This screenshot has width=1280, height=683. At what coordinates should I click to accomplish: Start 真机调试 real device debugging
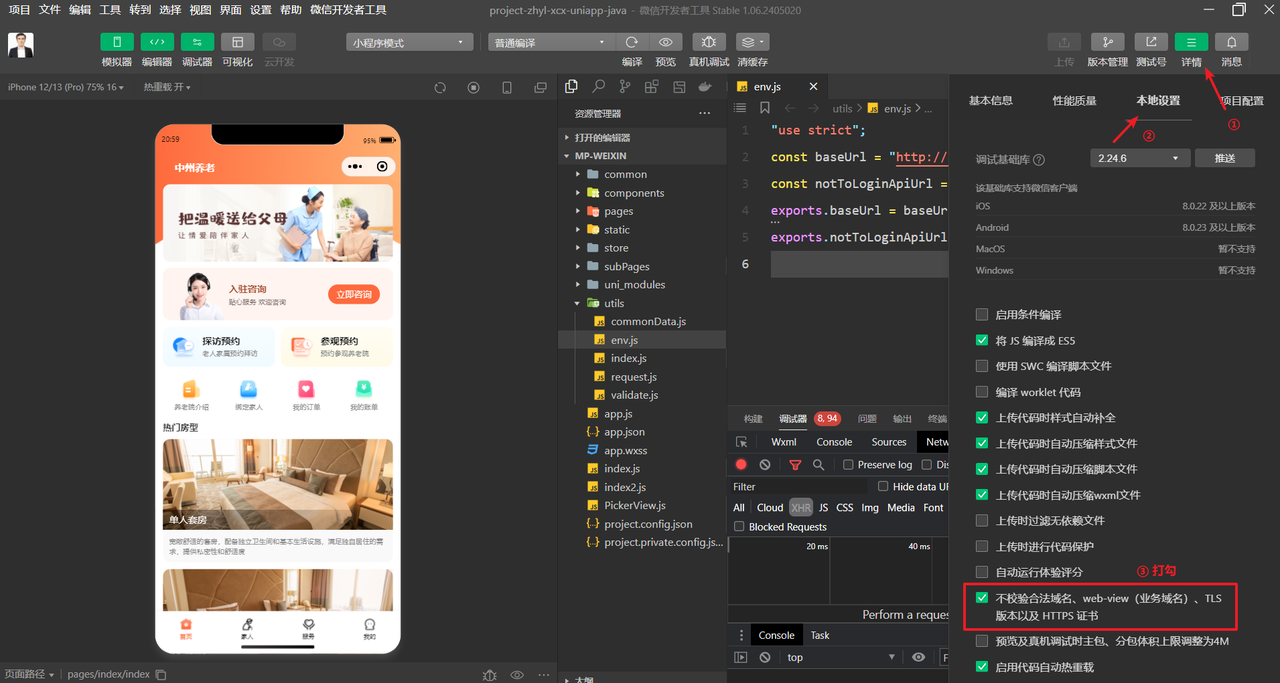pyautogui.click(x=709, y=42)
